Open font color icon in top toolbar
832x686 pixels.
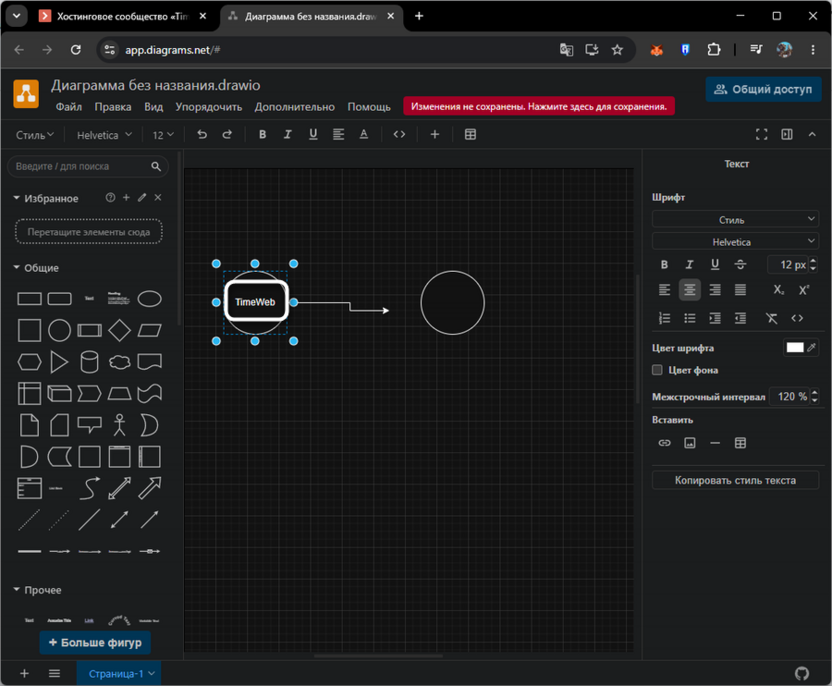364,135
